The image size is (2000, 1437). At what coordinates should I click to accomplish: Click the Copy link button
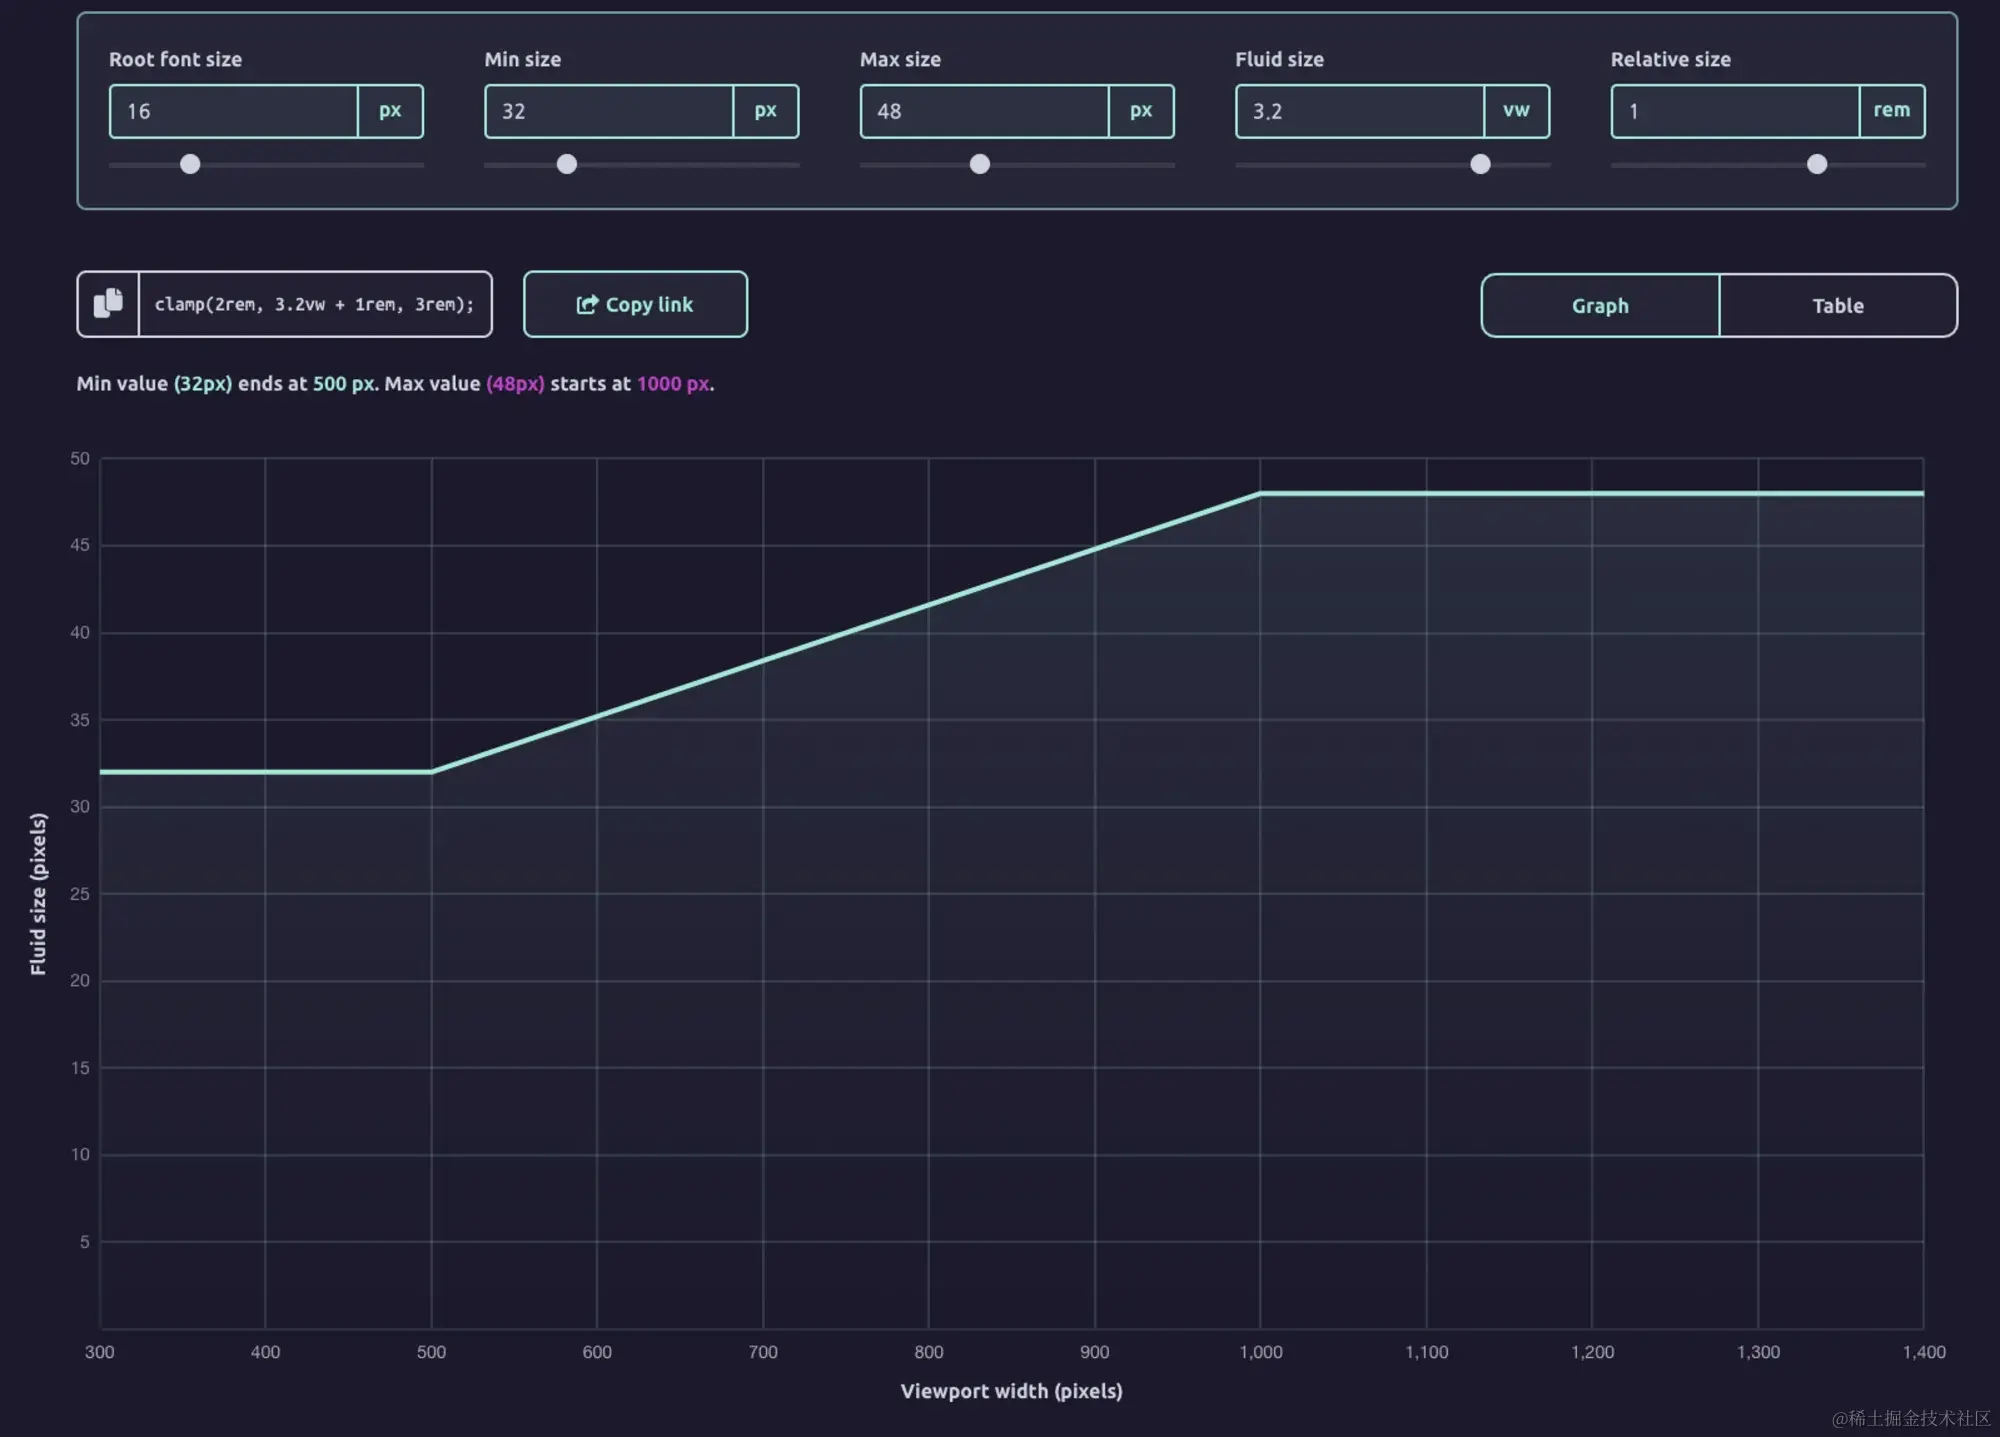635,304
